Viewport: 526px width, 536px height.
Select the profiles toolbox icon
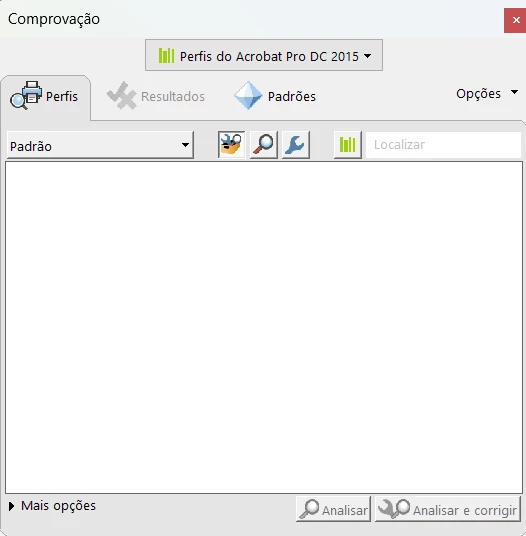pyautogui.click(x=231, y=145)
